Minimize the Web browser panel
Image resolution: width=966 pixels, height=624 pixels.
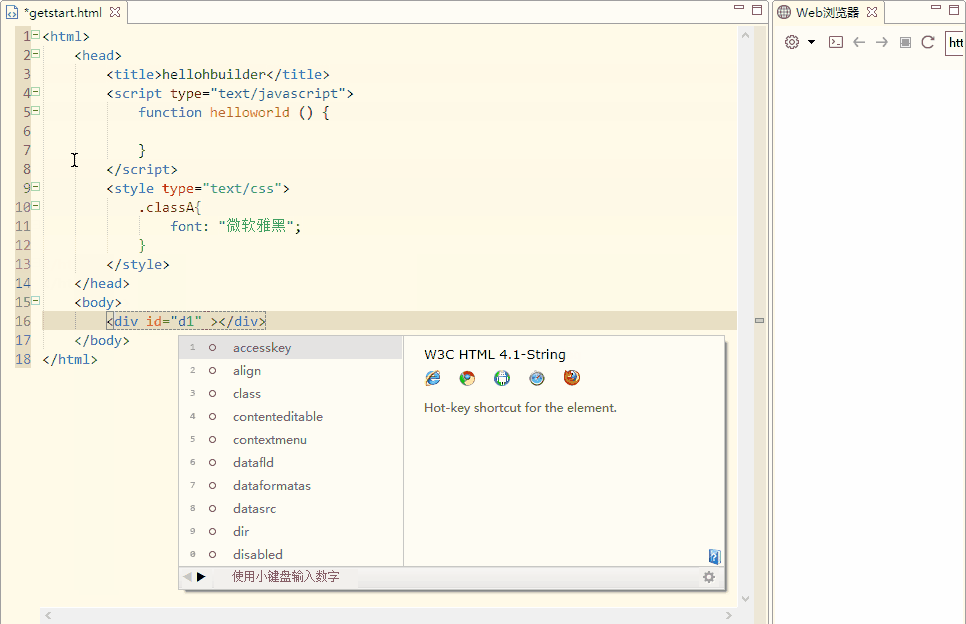coord(936,8)
